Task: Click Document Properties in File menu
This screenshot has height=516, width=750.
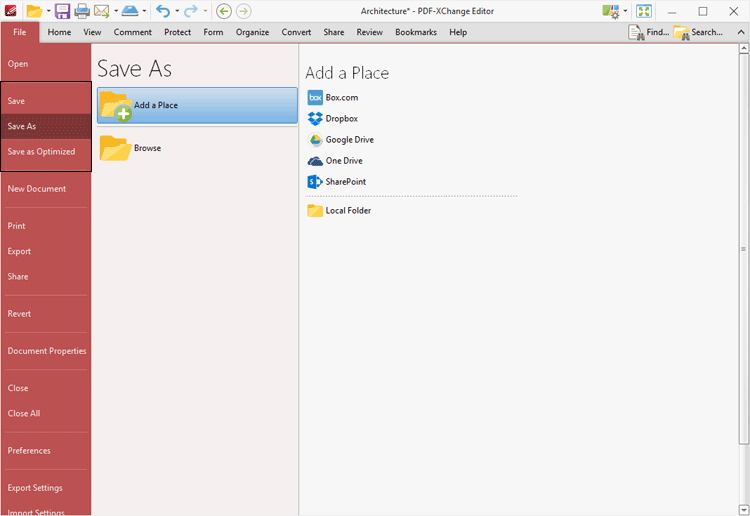Action: click(x=46, y=351)
